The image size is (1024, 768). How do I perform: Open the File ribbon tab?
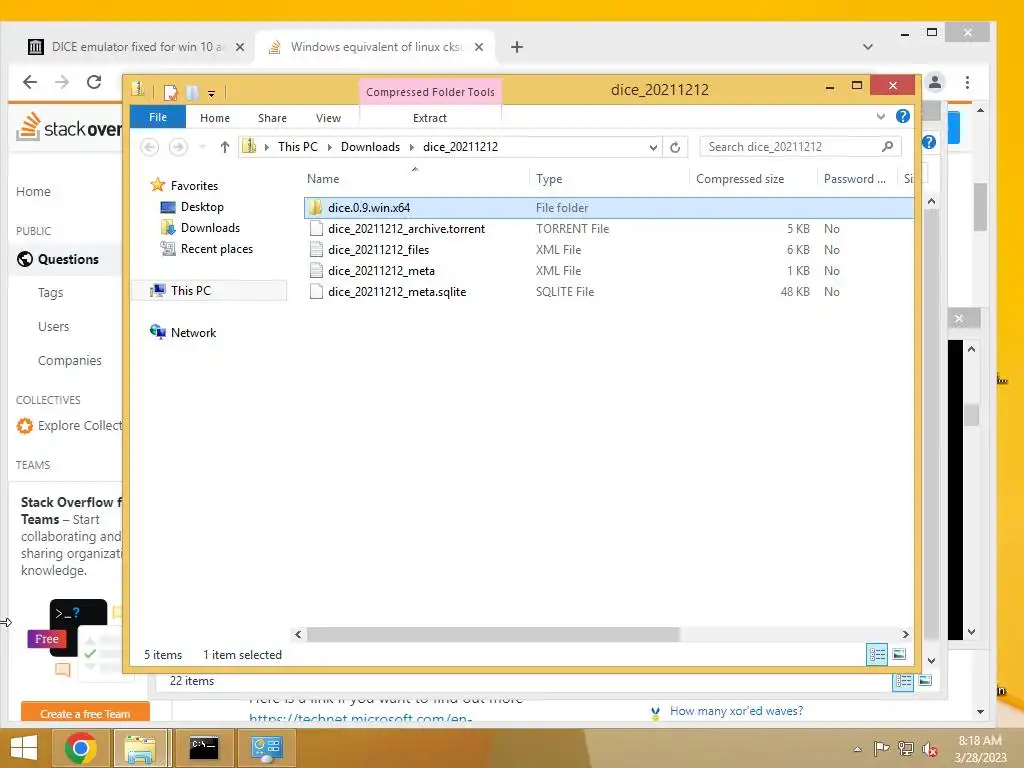[157, 118]
